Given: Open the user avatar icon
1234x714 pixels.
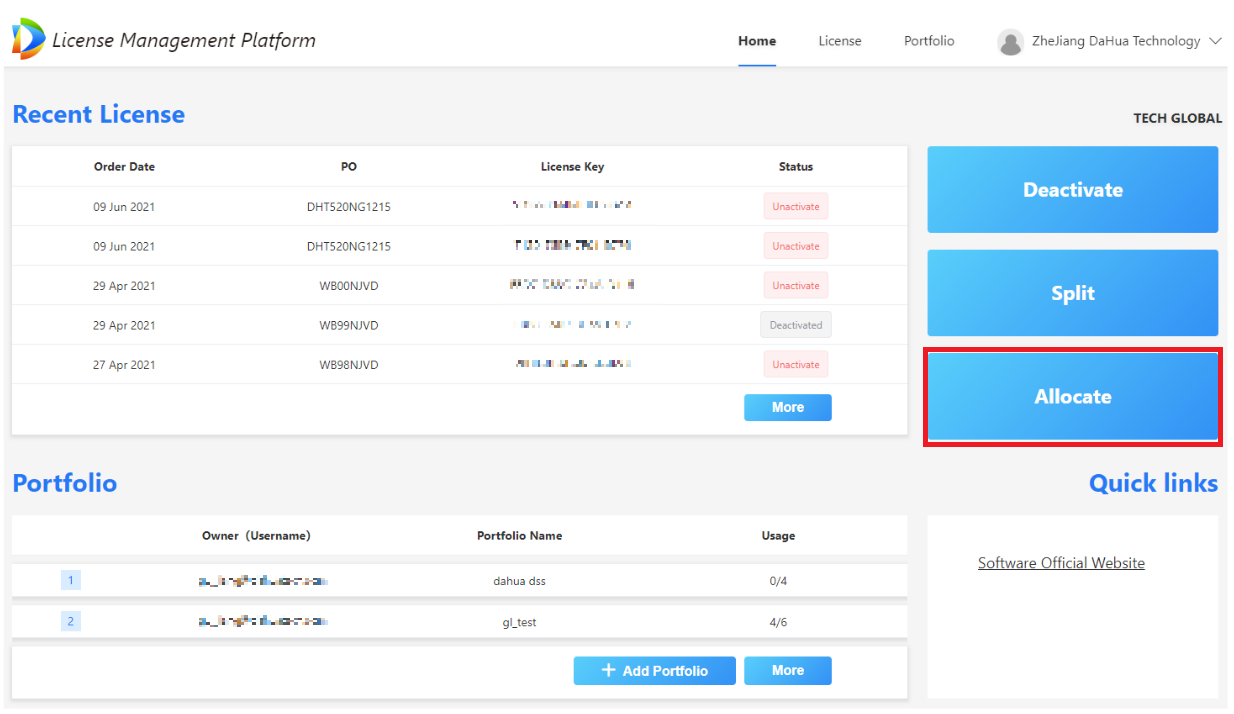Looking at the screenshot, I should tap(1011, 42).
